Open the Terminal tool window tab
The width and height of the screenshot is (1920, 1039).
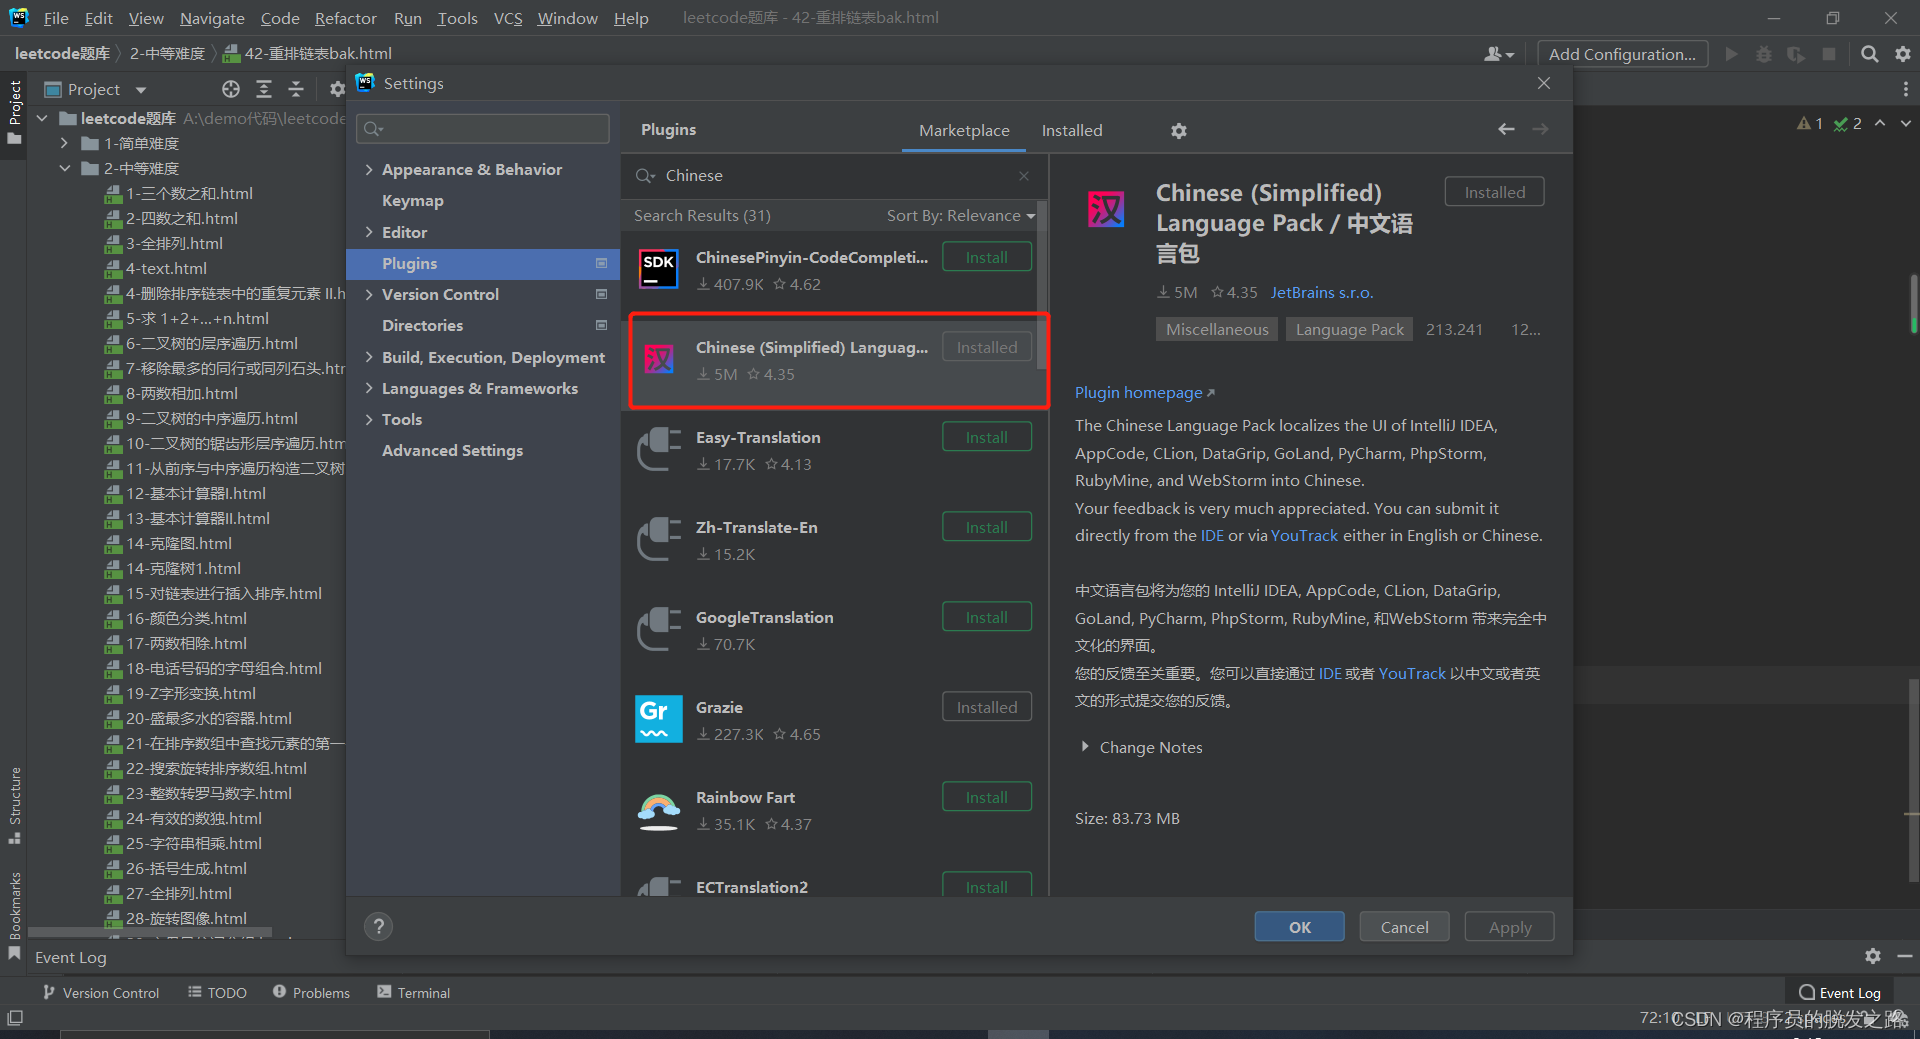point(413,992)
